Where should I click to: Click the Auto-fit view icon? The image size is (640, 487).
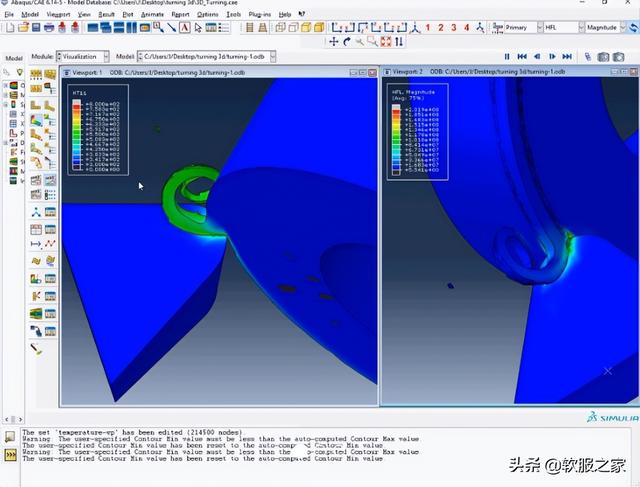point(386,42)
